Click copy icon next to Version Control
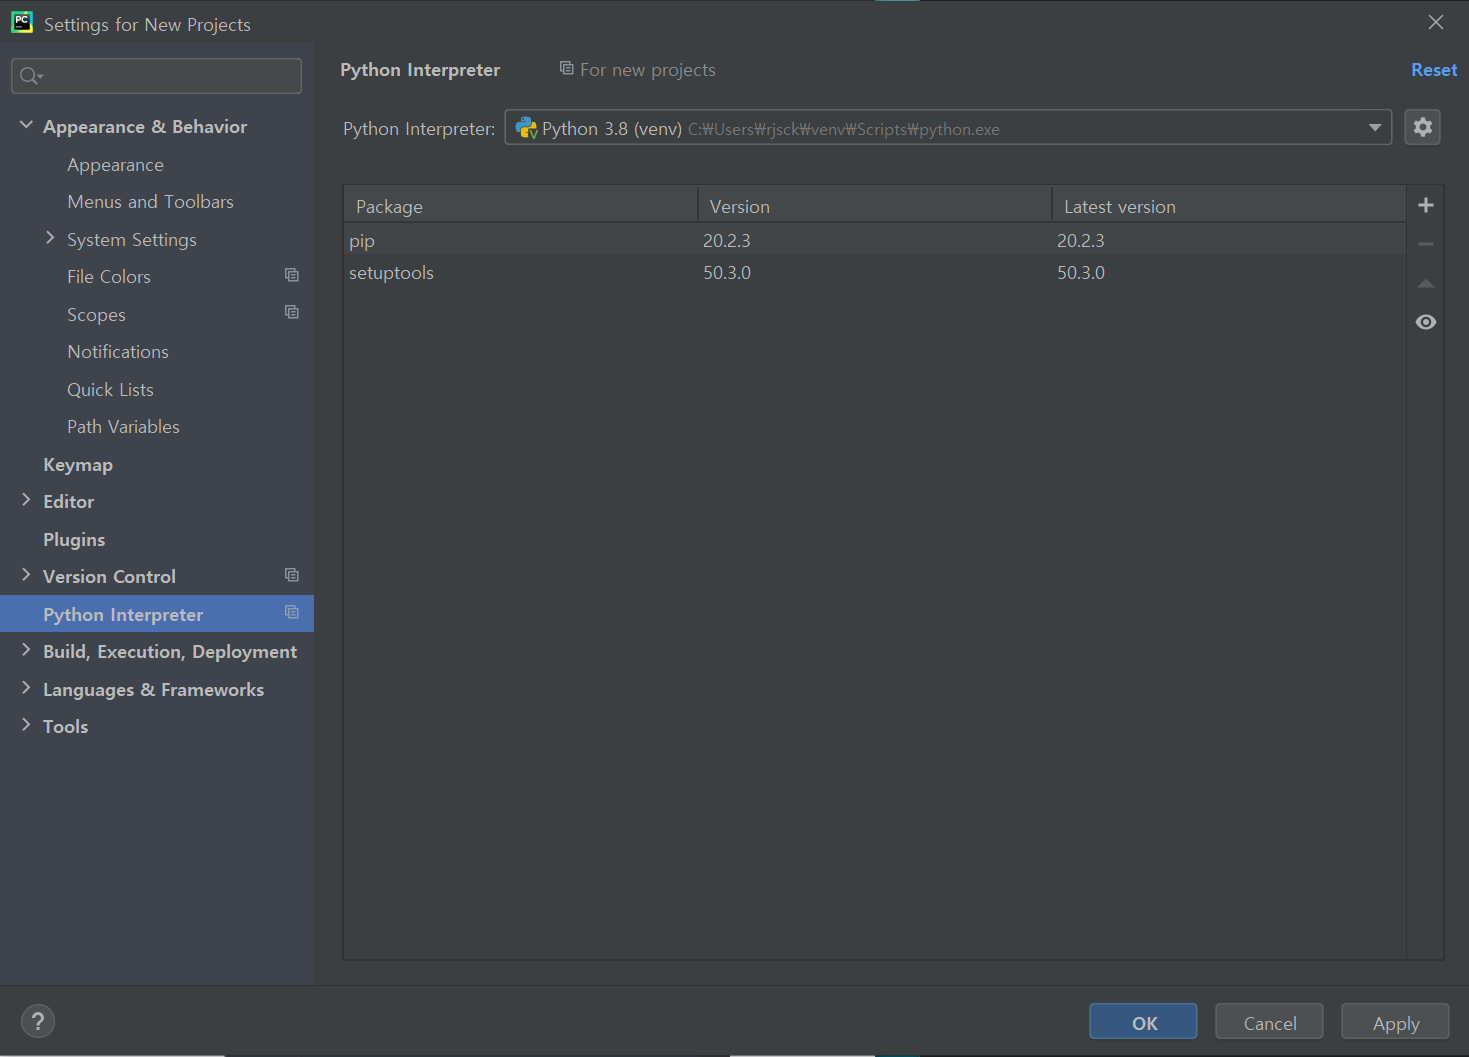Viewport: 1469px width, 1057px height. (x=292, y=575)
